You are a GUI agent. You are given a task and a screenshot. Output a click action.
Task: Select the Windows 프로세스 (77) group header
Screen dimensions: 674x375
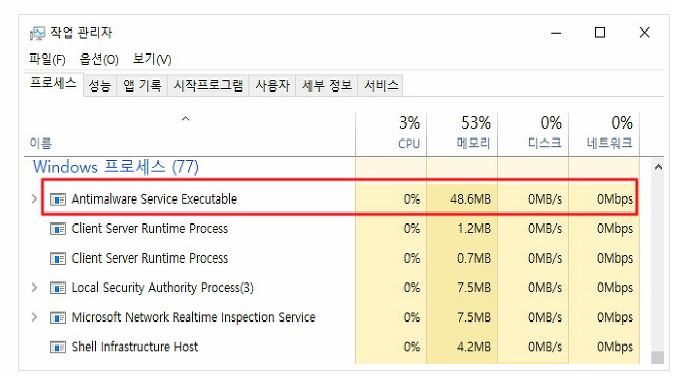click(x=116, y=167)
